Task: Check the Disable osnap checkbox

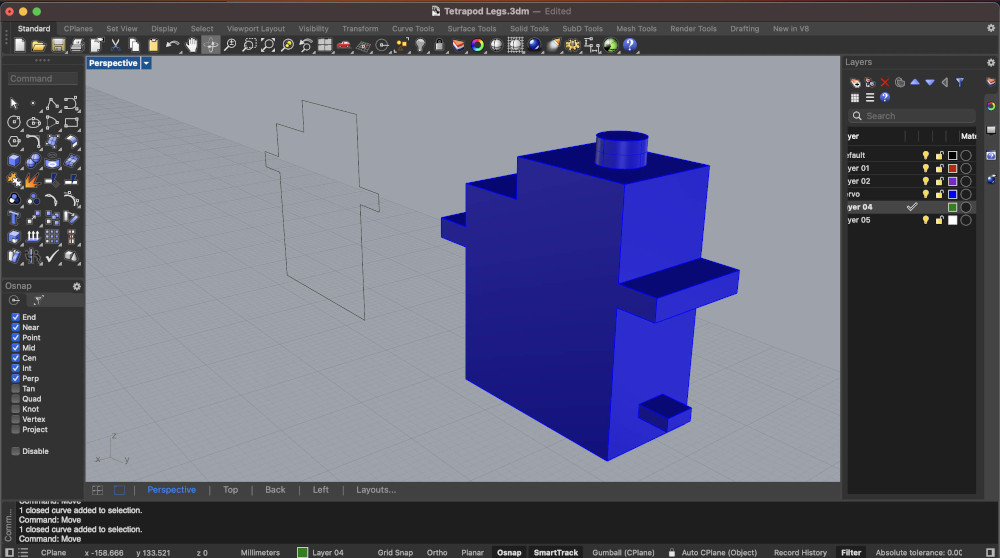Action: tap(15, 451)
